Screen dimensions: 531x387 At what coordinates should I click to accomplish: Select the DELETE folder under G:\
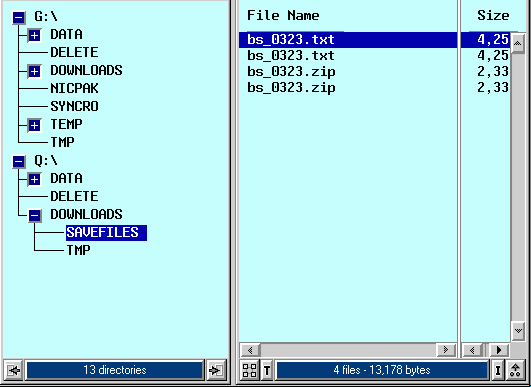75,52
